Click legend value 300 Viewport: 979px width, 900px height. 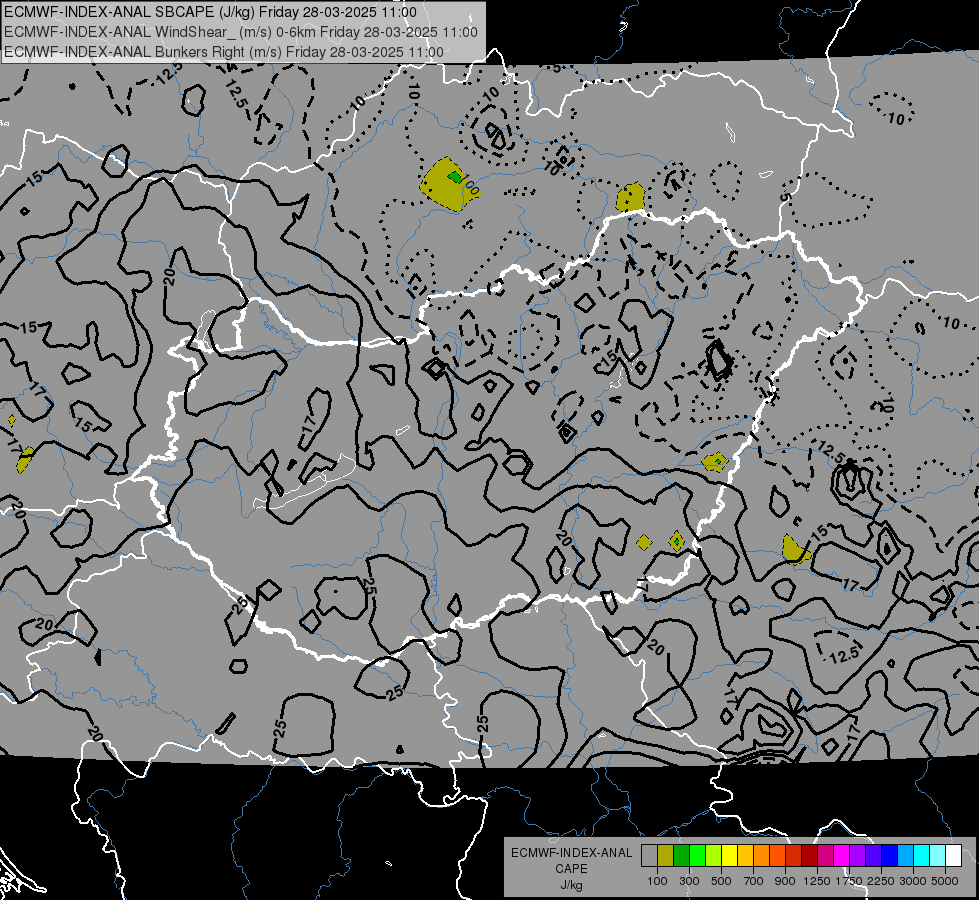pyautogui.click(x=689, y=881)
